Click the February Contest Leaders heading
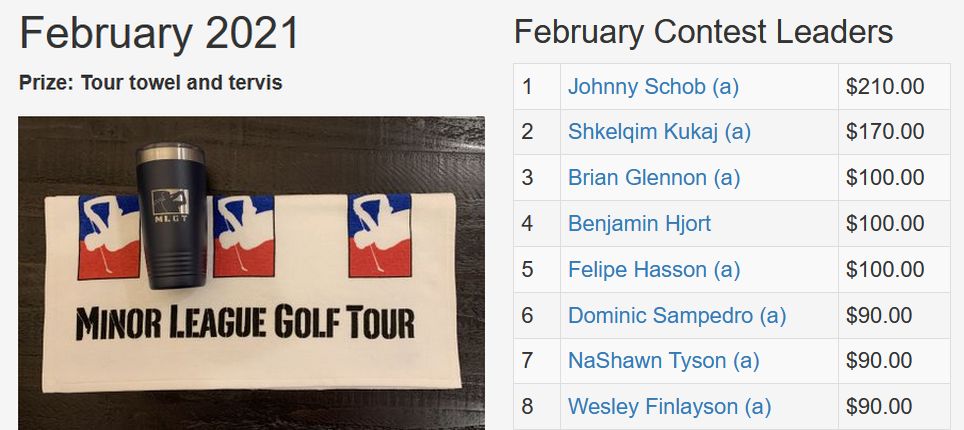 (703, 32)
